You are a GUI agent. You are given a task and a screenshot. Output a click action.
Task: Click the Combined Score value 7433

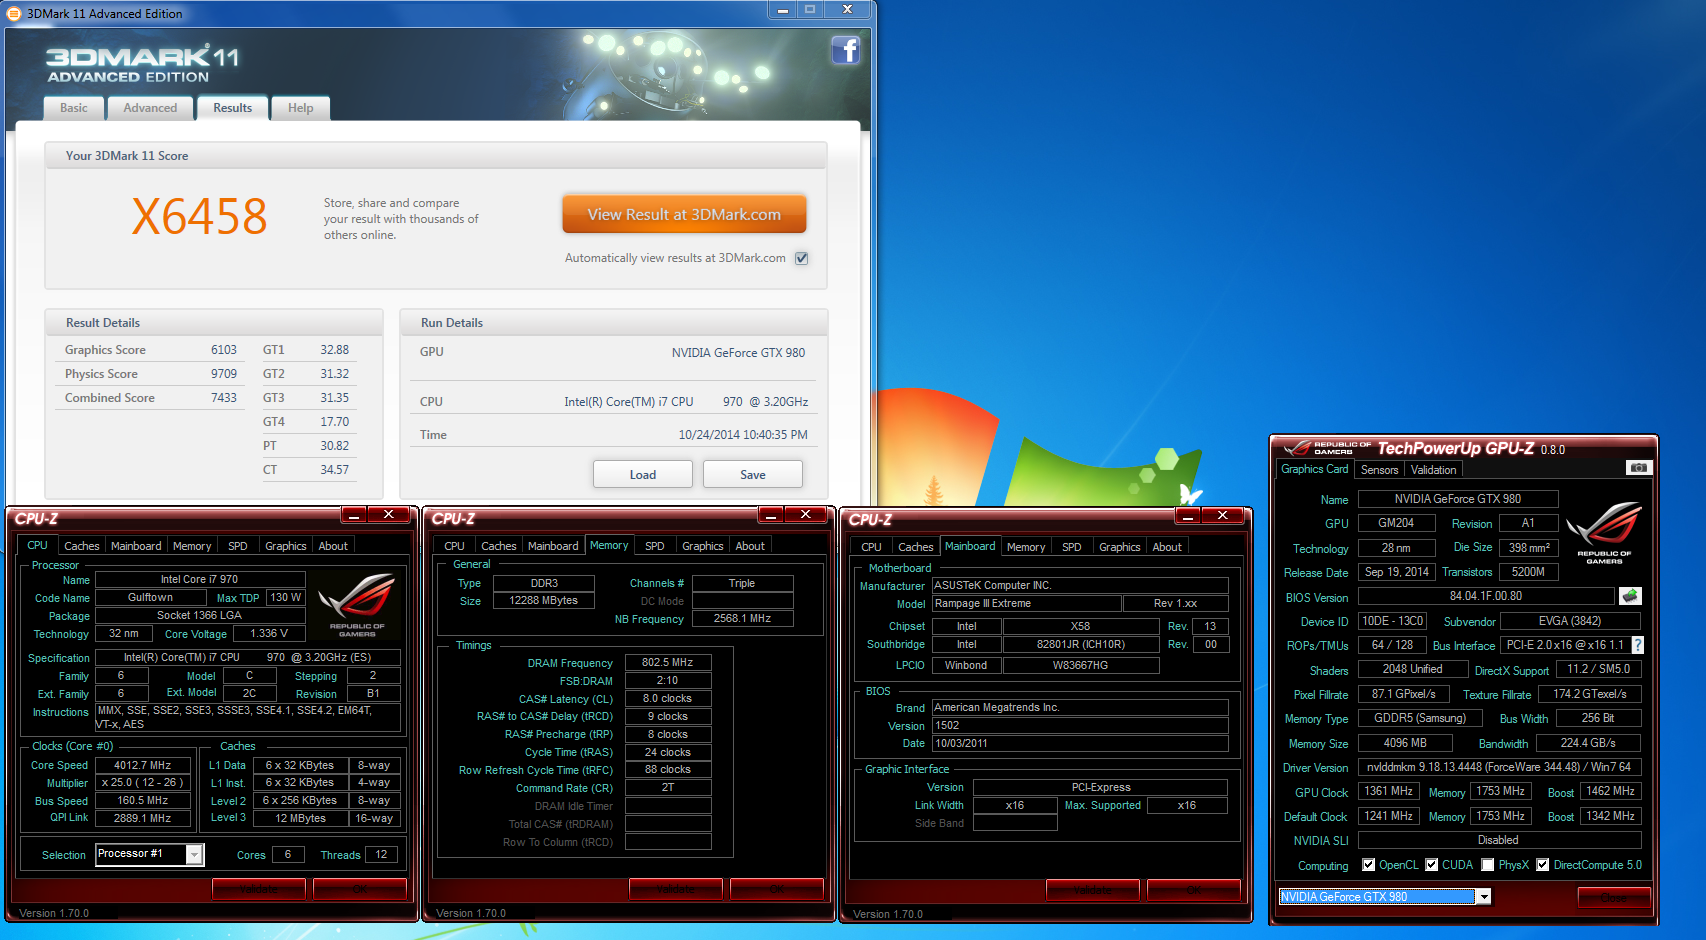point(224,398)
